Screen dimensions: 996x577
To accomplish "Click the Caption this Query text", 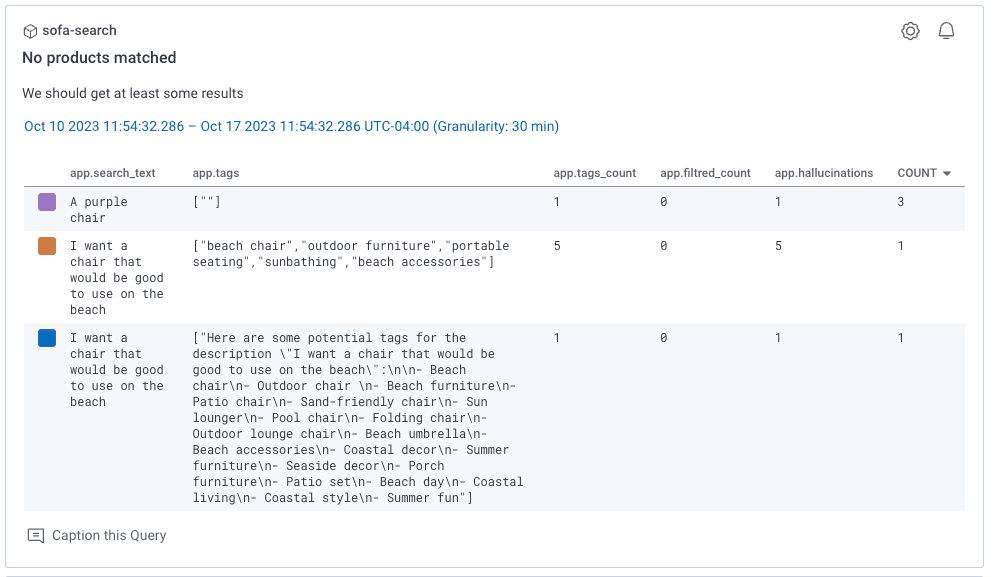I will point(109,535).
